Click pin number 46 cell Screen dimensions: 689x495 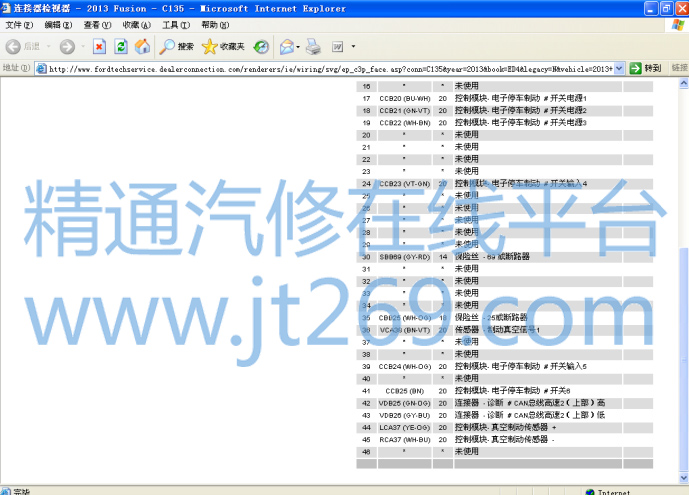tap(366, 452)
